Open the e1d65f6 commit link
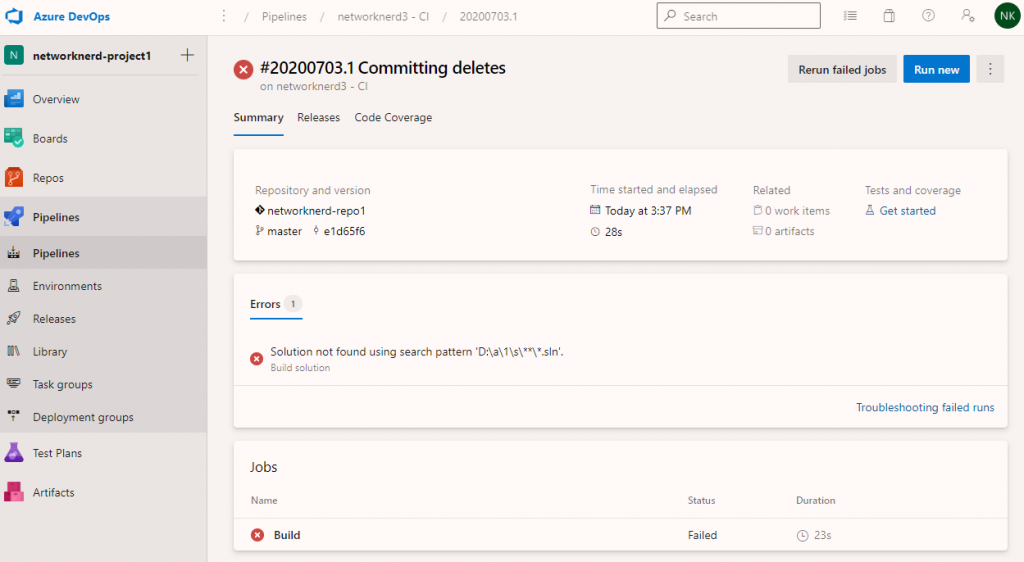 (x=344, y=231)
